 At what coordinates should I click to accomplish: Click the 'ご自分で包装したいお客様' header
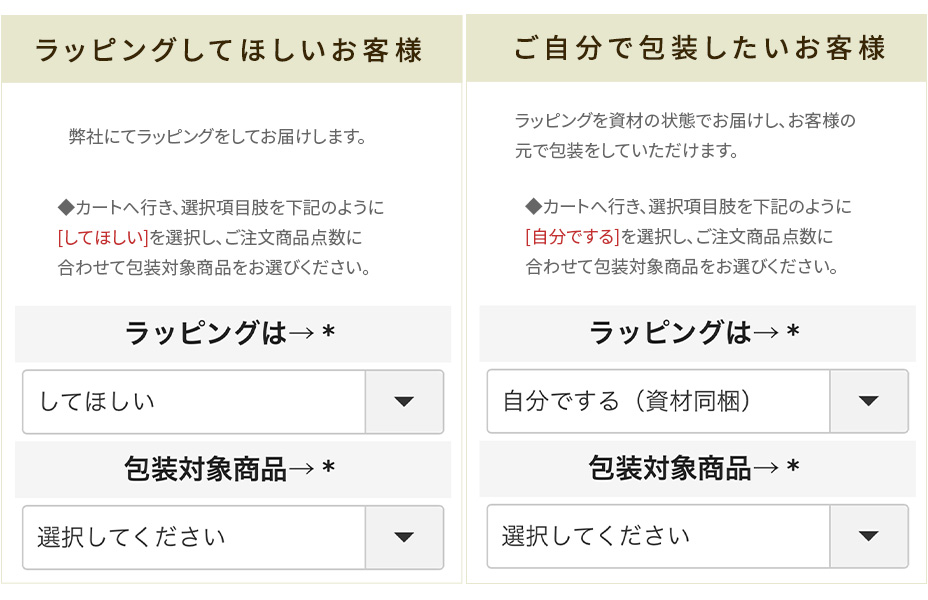coord(699,48)
